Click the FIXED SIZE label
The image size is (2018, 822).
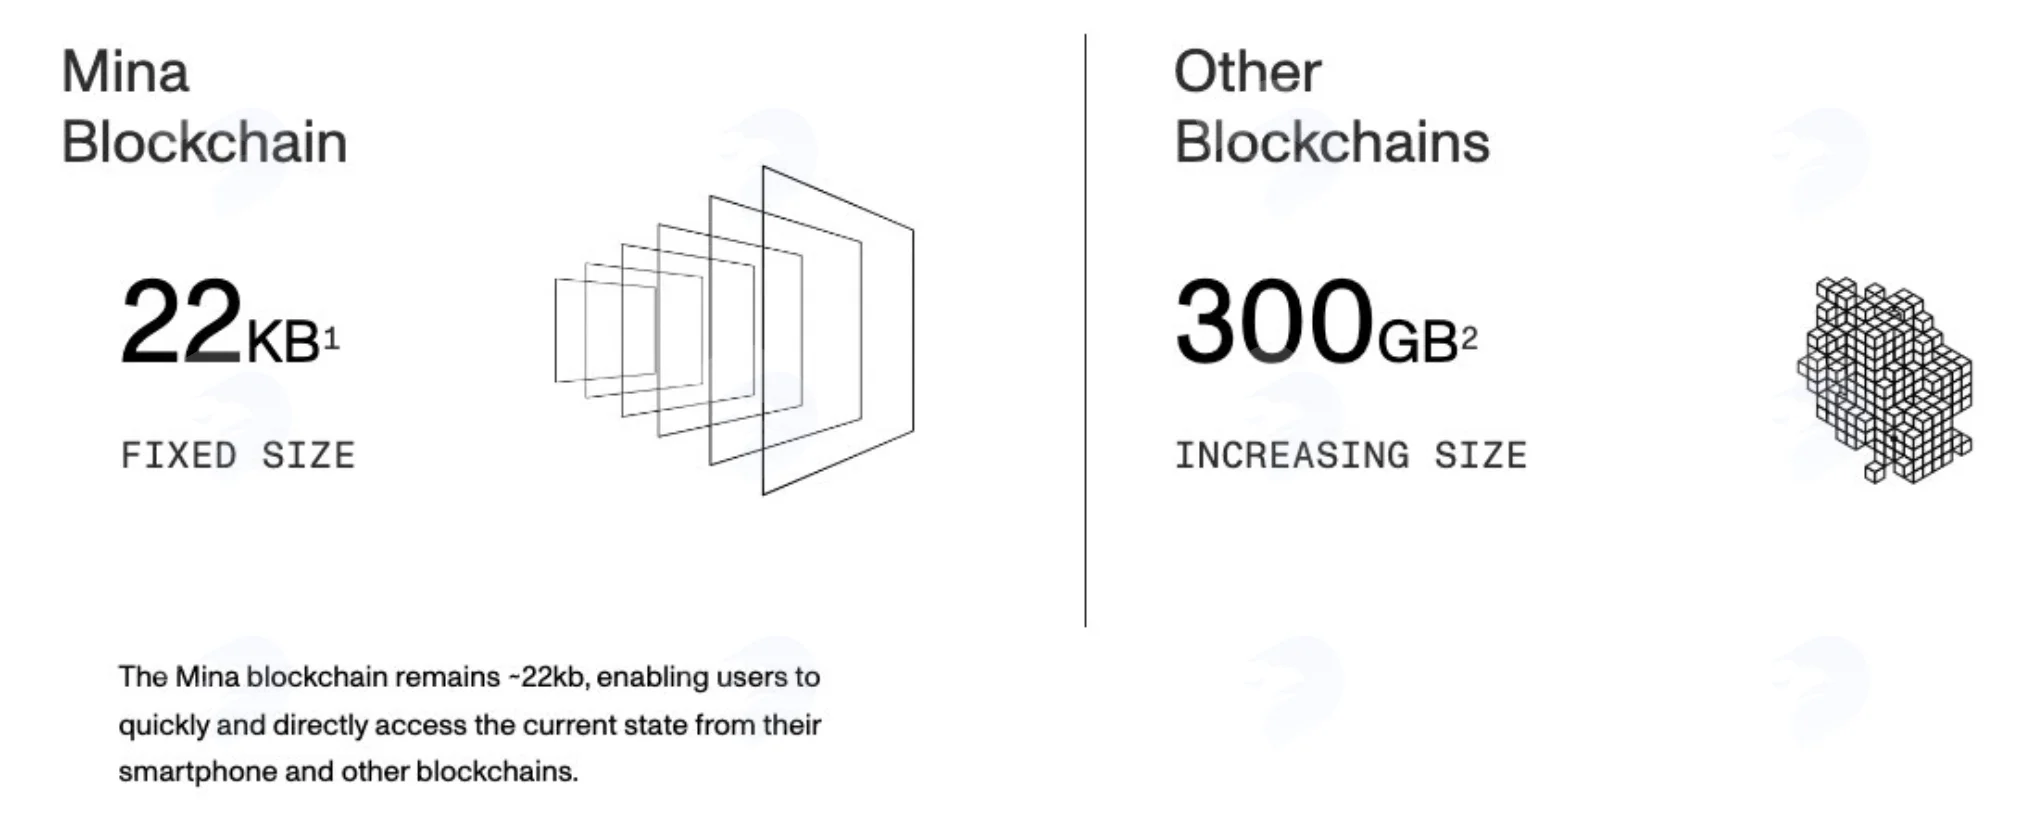(x=238, y=456)
